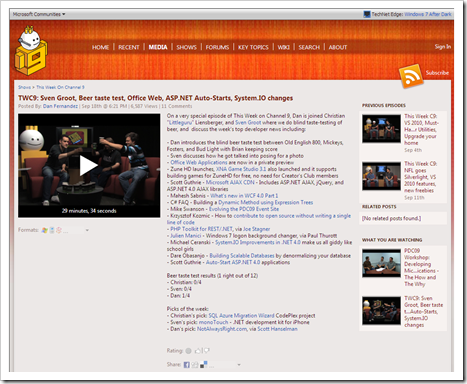This screenshot has height=384, width=467.
Task: Select the second format icon beside Formats
Action: (x=52, y=230)
